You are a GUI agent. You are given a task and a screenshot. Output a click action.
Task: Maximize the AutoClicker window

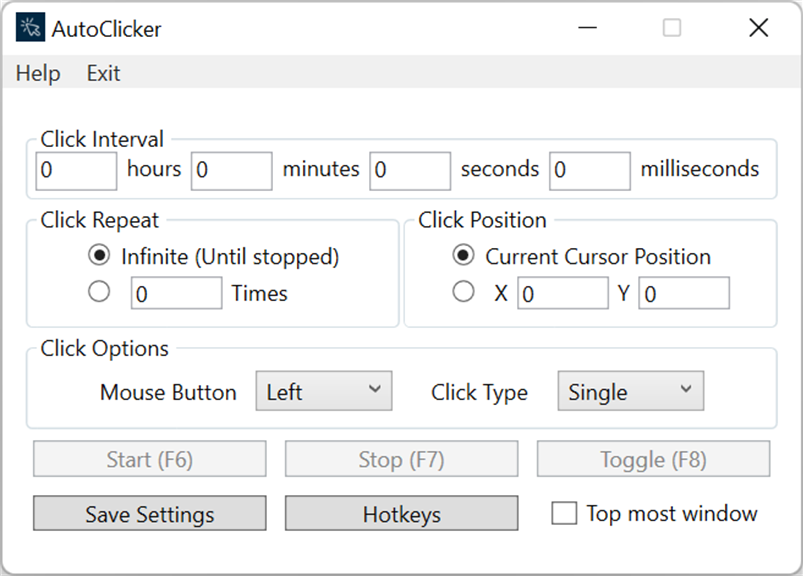pos(672,28)
